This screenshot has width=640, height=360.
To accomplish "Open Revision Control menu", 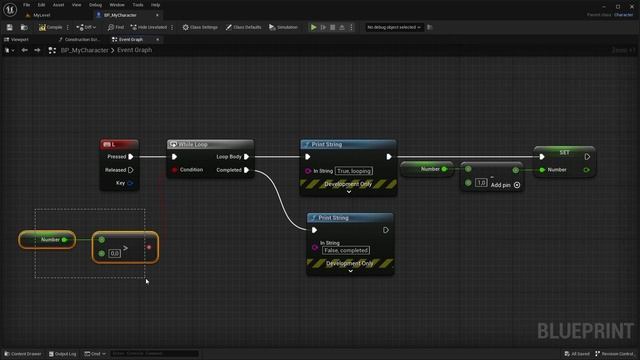I will [615, 354].
